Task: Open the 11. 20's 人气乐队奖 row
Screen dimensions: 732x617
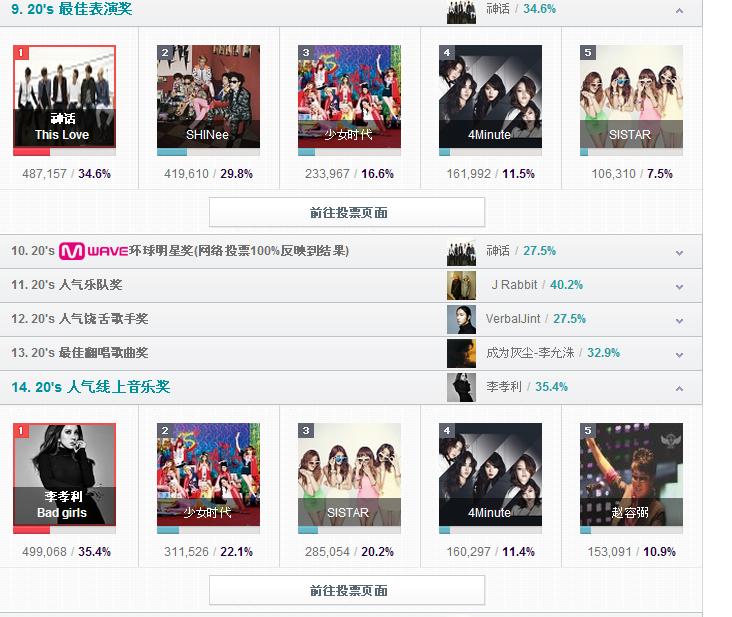Action: tap(351, 285)
